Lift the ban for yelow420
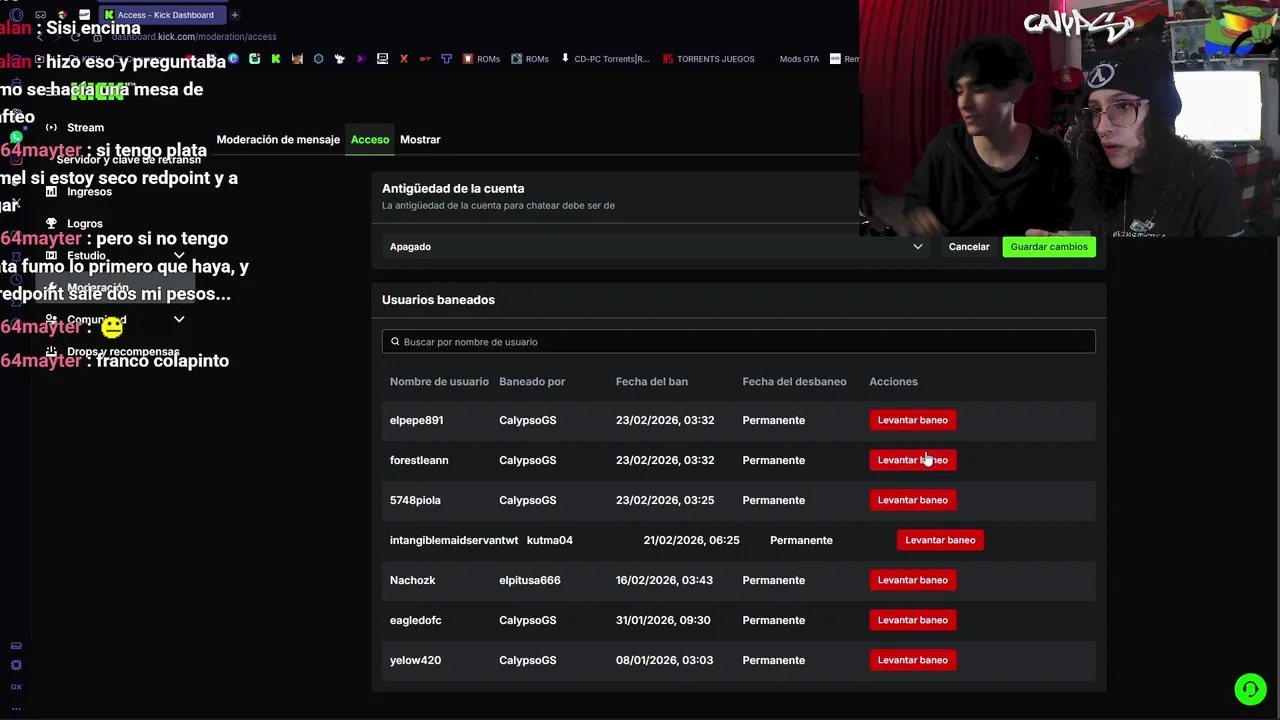 point(912,660)
